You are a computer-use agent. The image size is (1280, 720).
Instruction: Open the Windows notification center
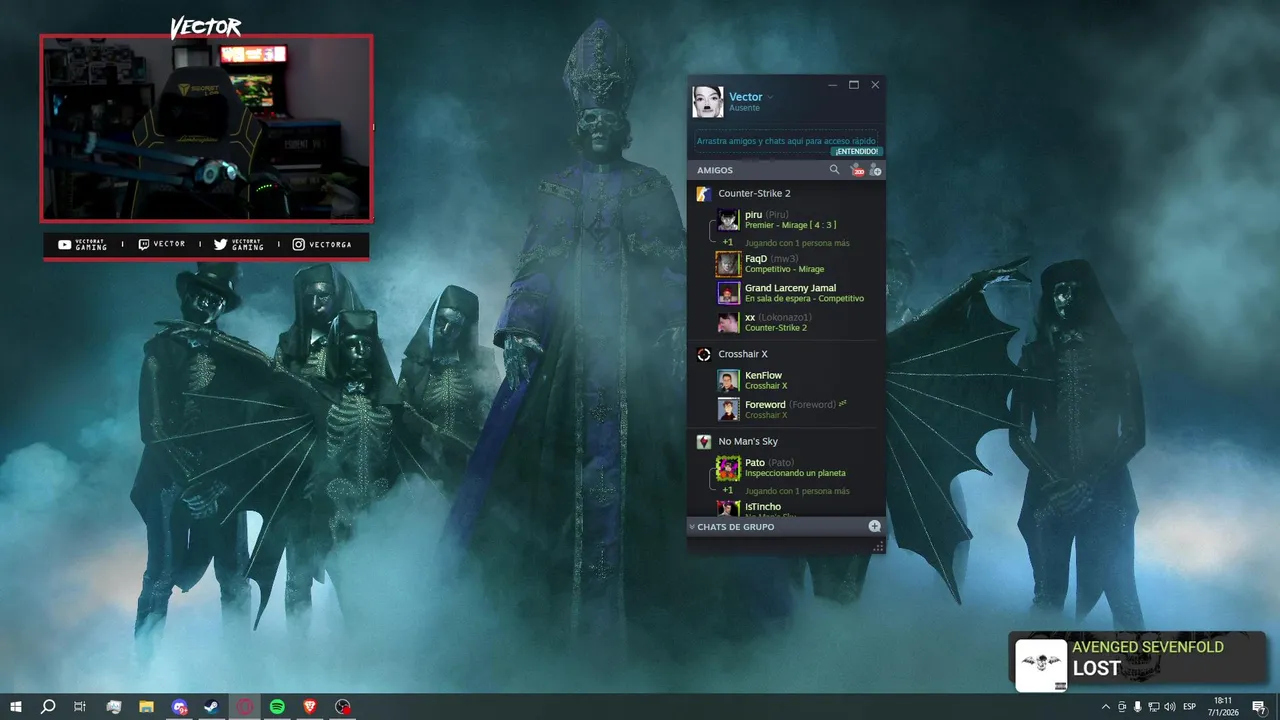(1259, 707)
